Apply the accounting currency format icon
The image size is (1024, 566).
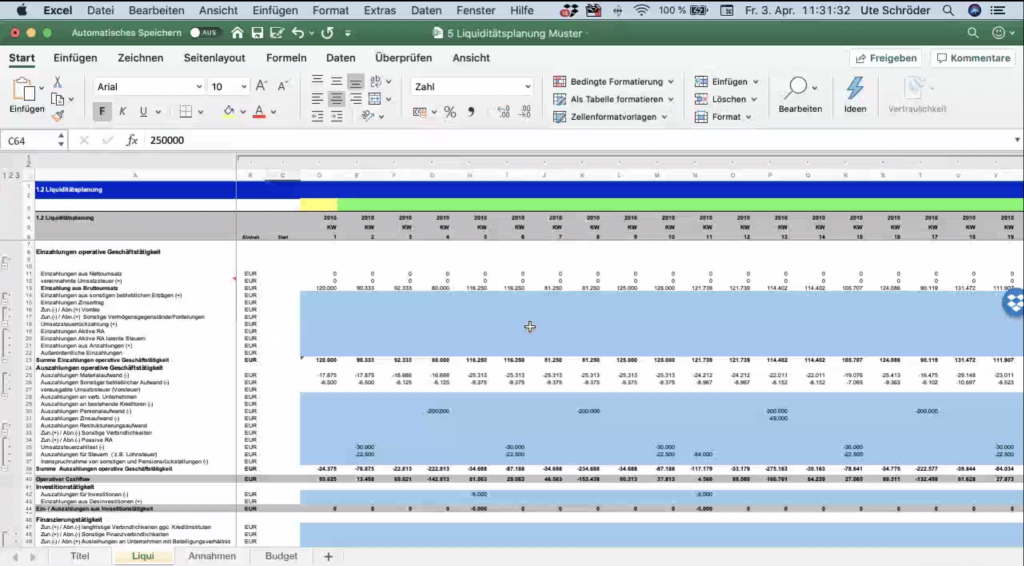point(419,112)
